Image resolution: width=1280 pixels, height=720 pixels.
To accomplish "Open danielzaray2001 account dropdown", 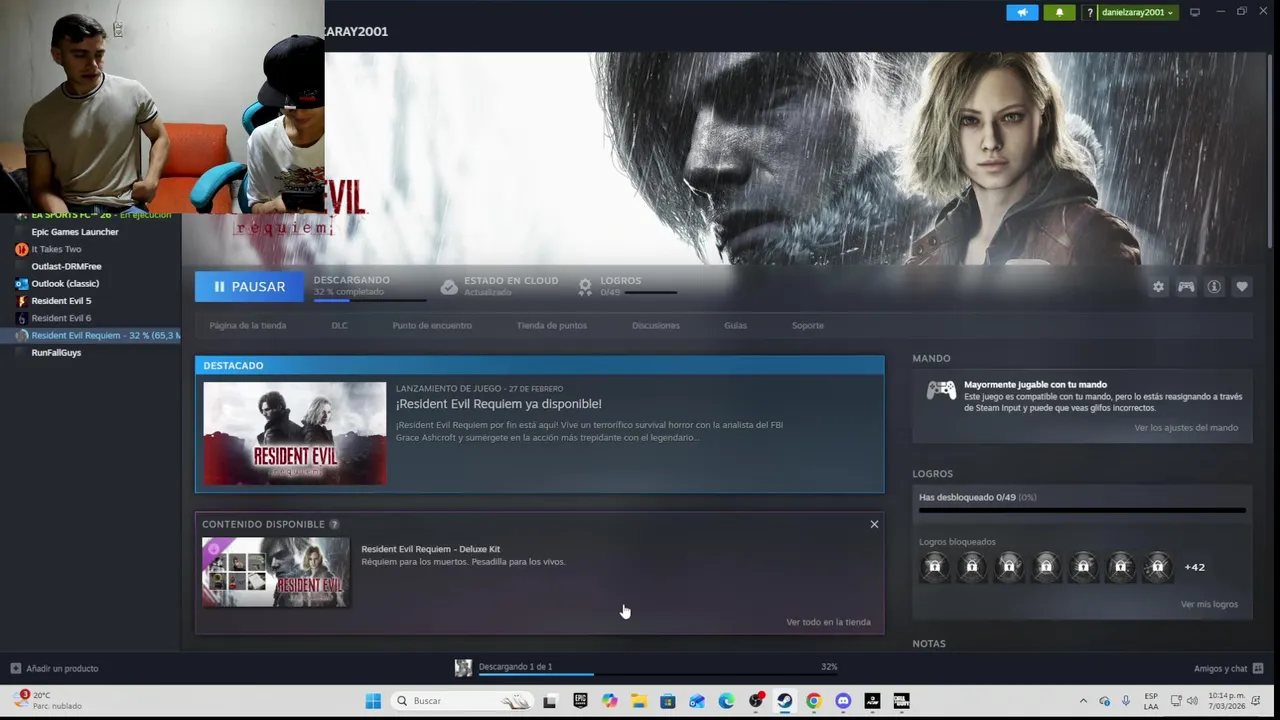I will click(1137, 12).
